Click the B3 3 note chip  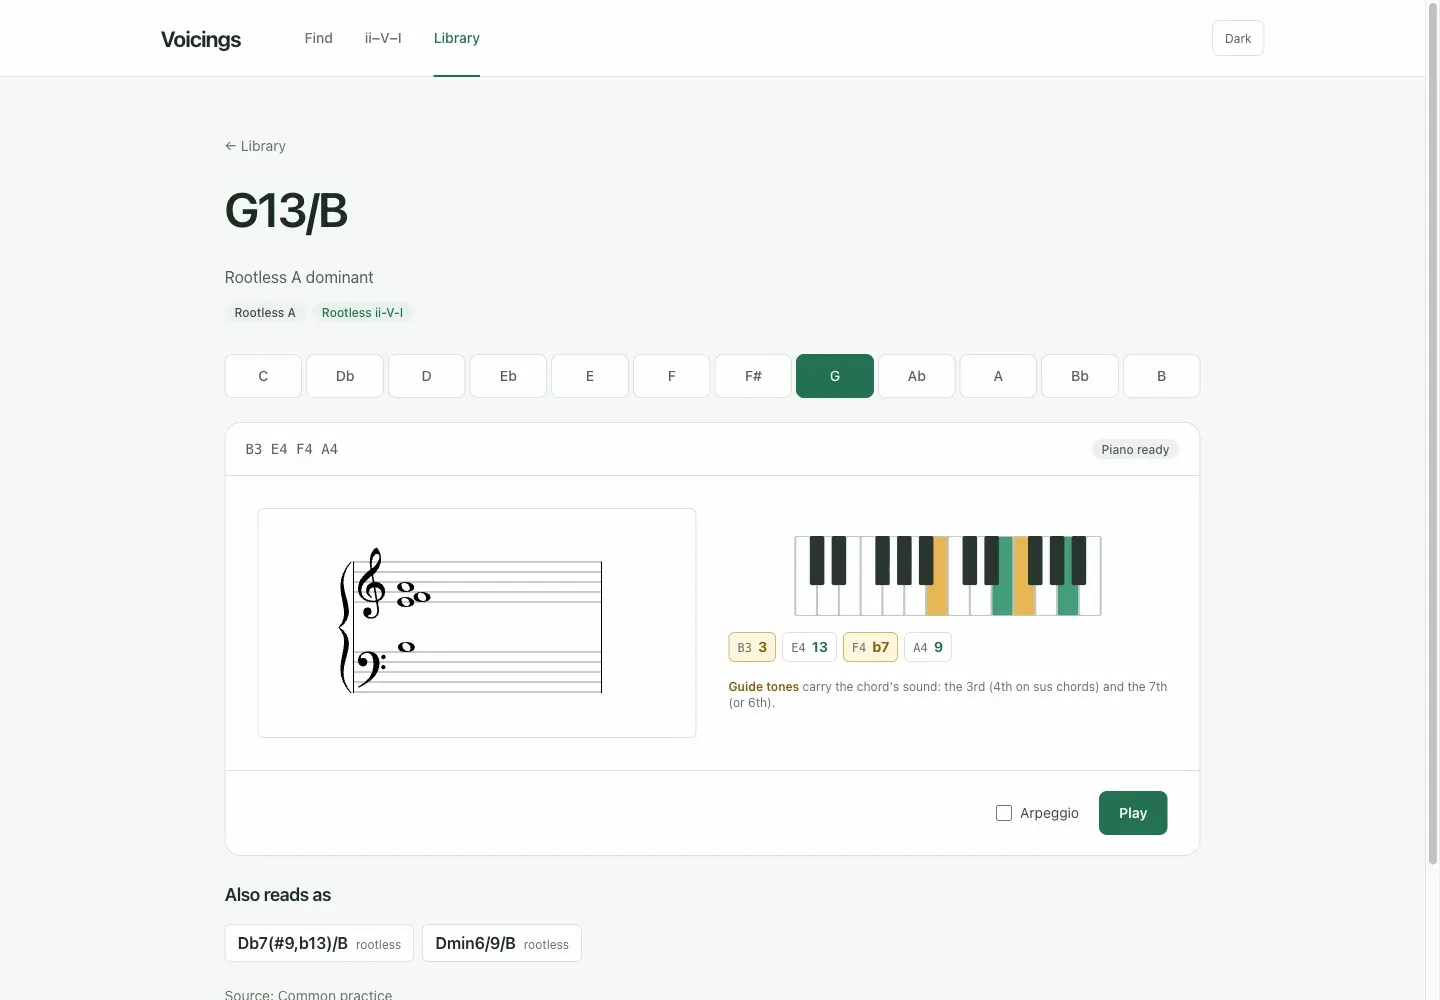752,647
